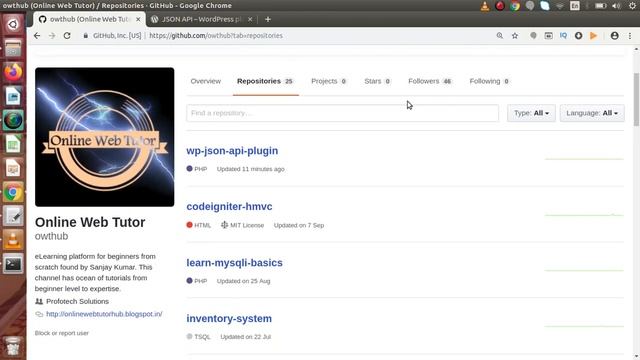
Task: Click the browser address bar URL
Action: click(x=216, y=36)
